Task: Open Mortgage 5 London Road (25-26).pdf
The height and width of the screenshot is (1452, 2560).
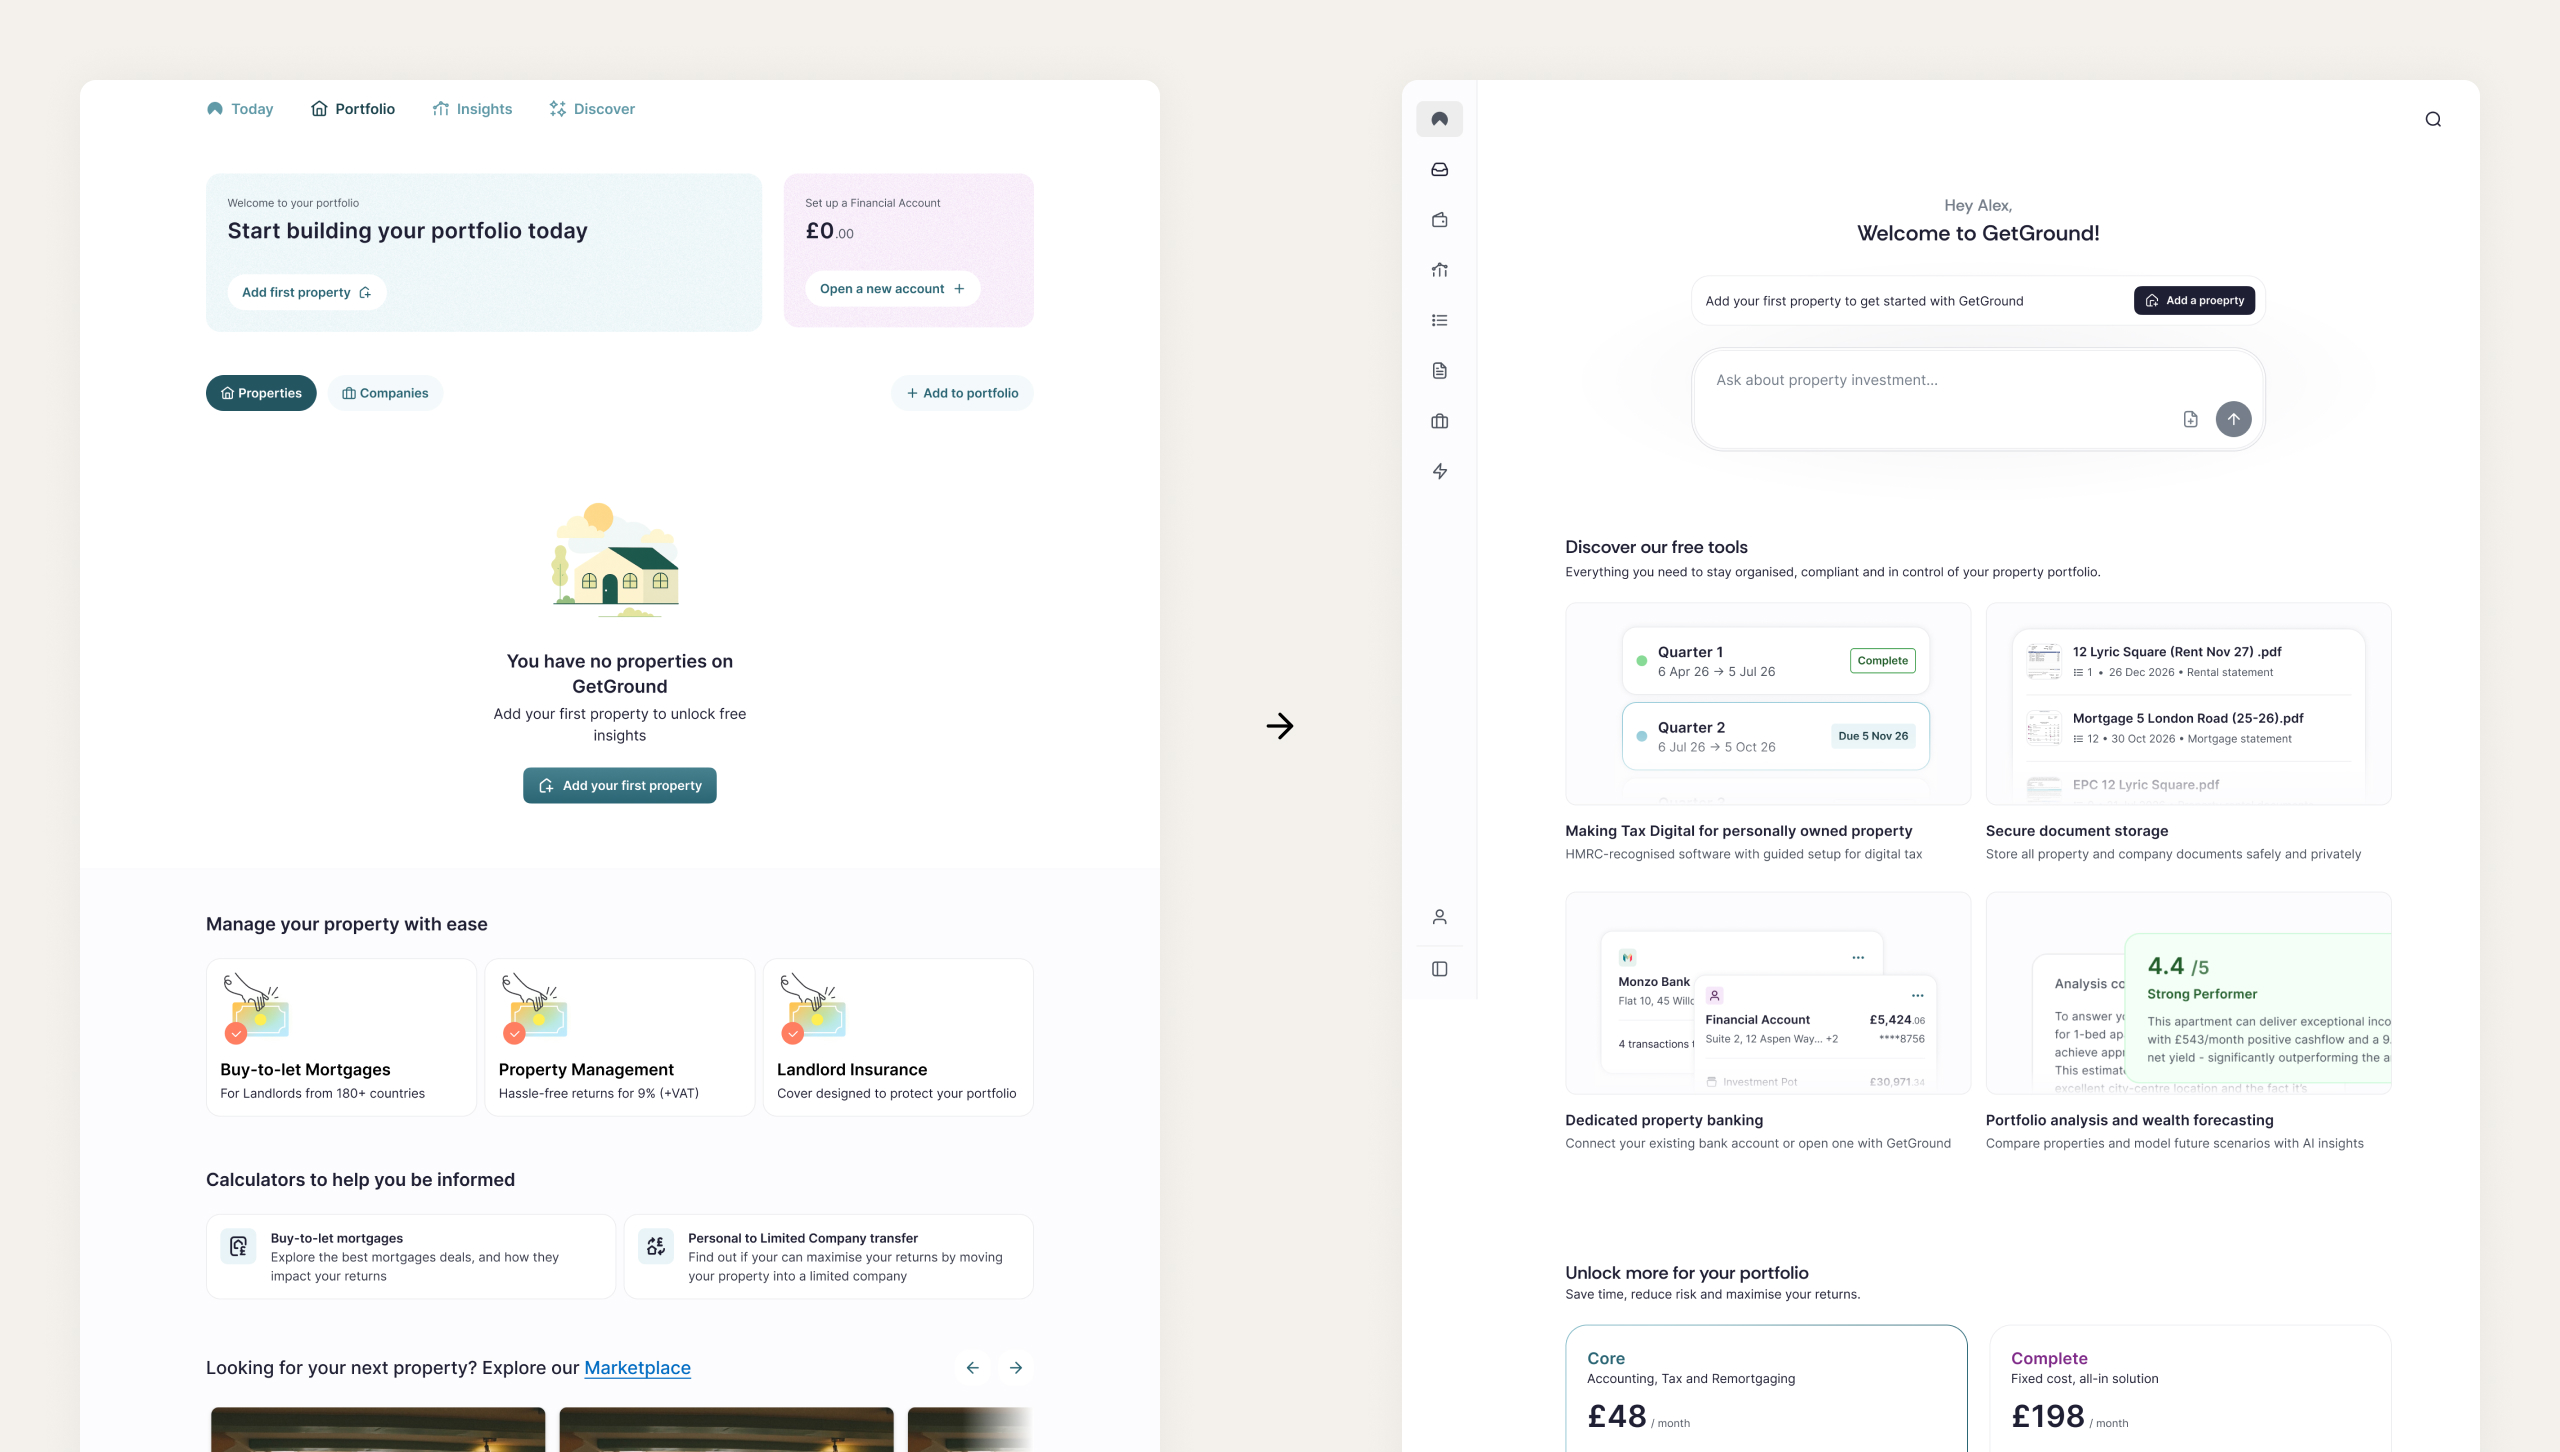Action: pyautogui.click(x=2188, y=728)
